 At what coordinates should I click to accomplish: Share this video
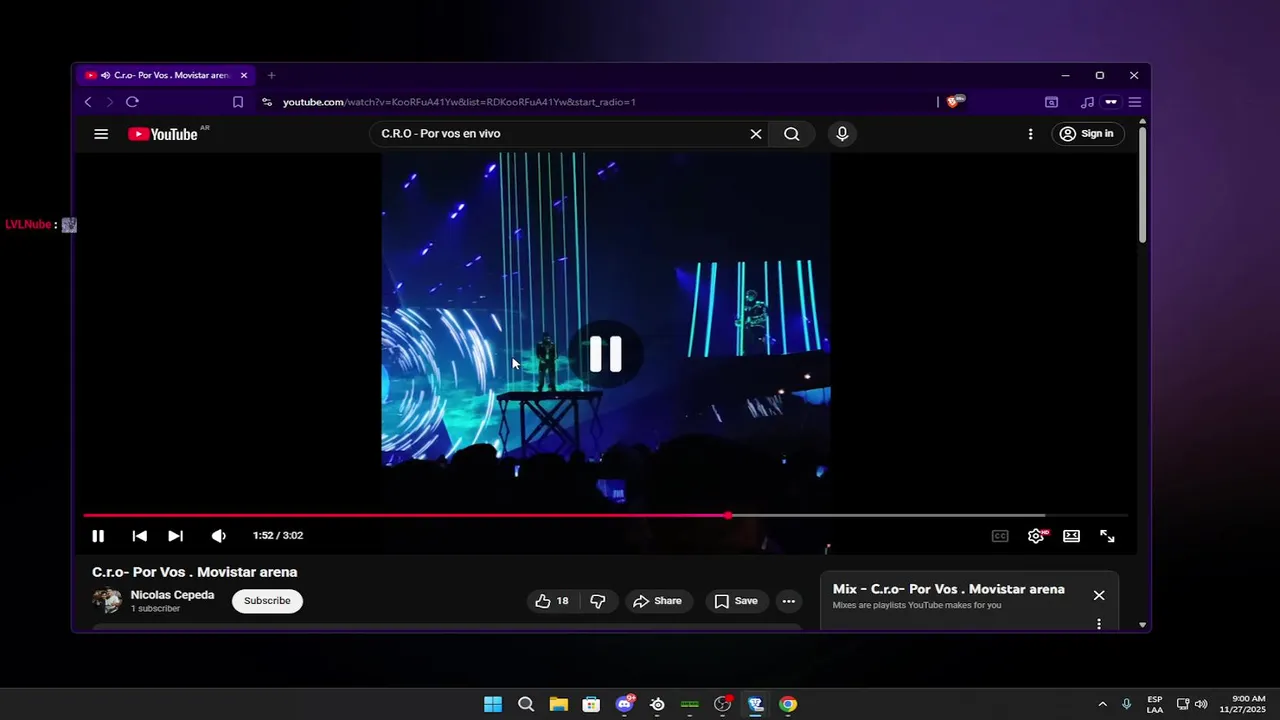(657, 601)
